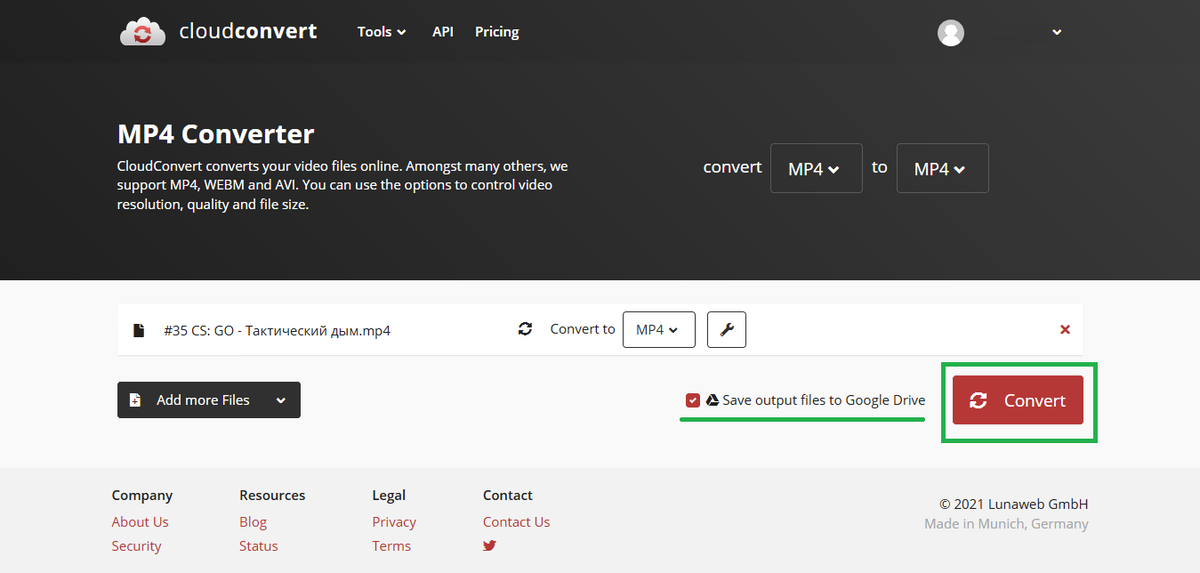Click the CloudConvert cloud logo icon

point(143,32)
